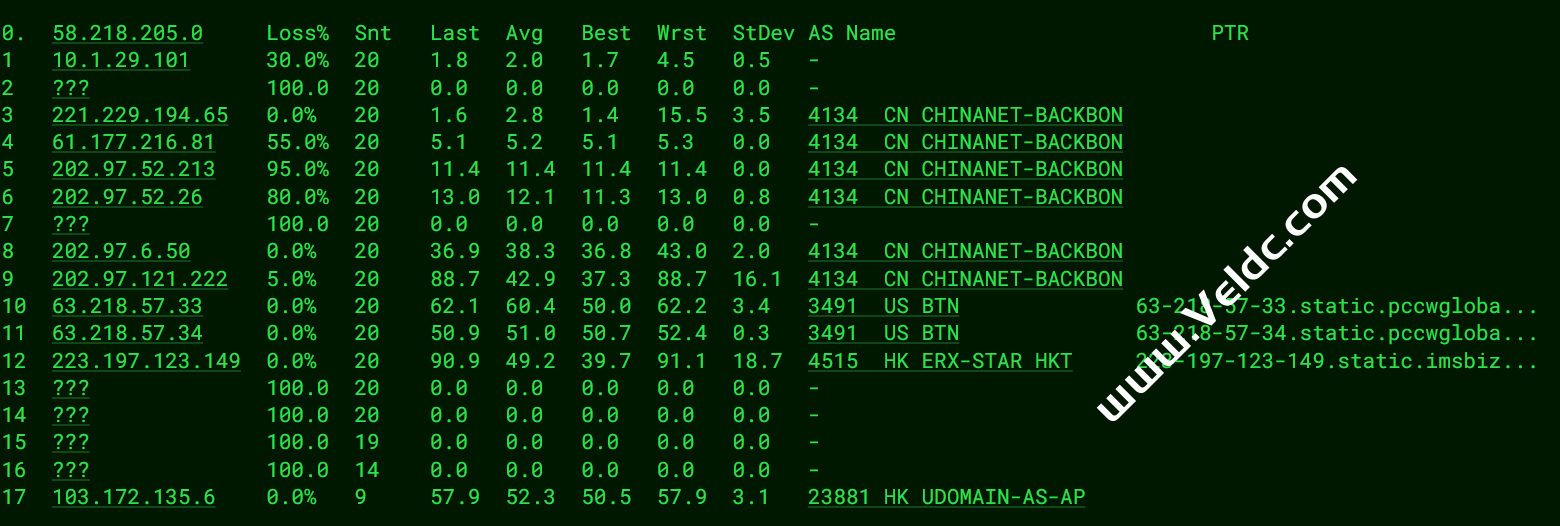Viewport: 1560px width, 526px height.
Task: Open AS 4134 CHINANET-BACKBON link on hop 3
Action: 965,115
